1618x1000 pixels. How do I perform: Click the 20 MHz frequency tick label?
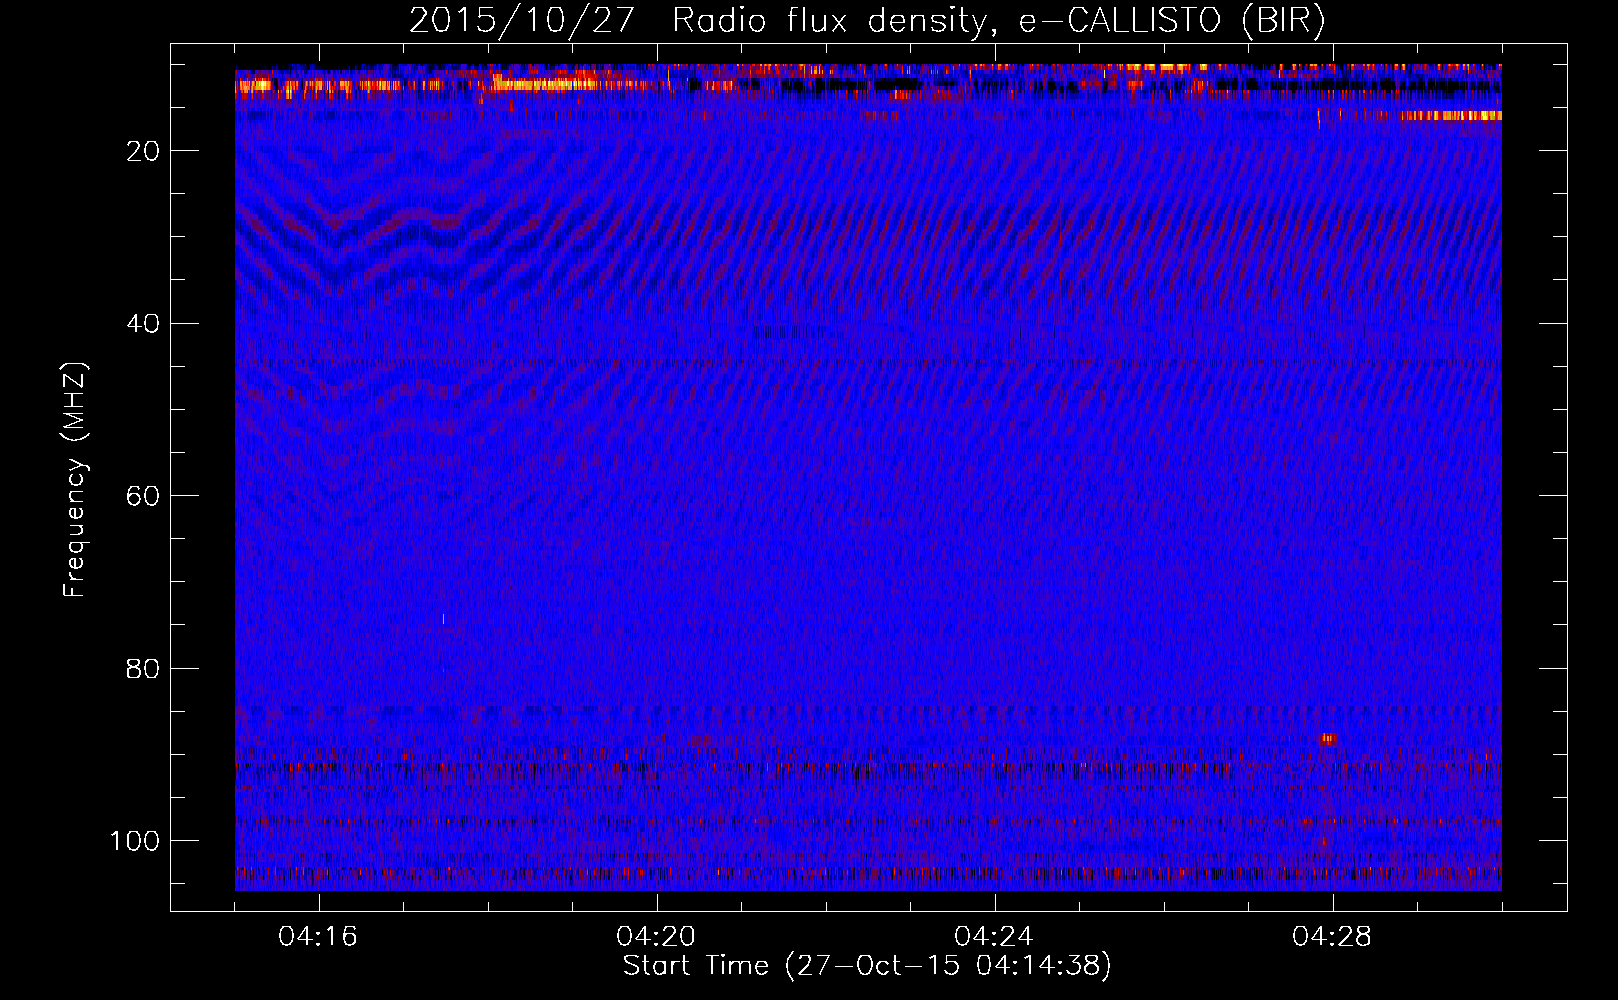pyautogui.click(x=144, y=151)
